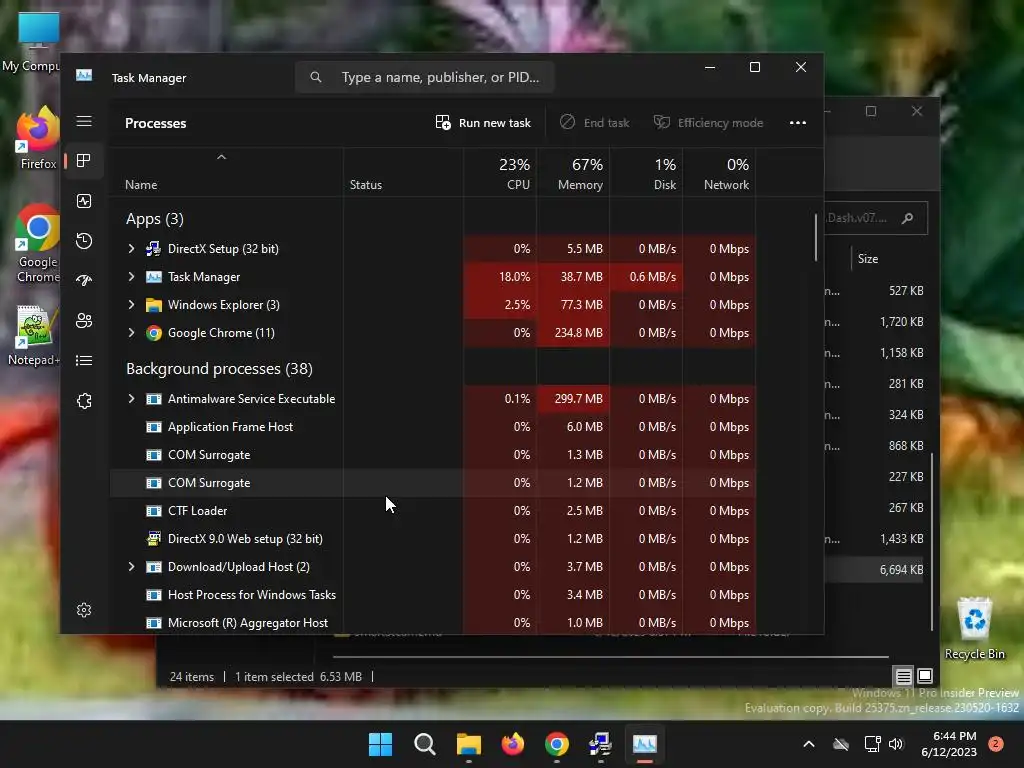Open the Services puzzle icon in sidebar
Screen dimensions: 1024x768
(84, 401)
